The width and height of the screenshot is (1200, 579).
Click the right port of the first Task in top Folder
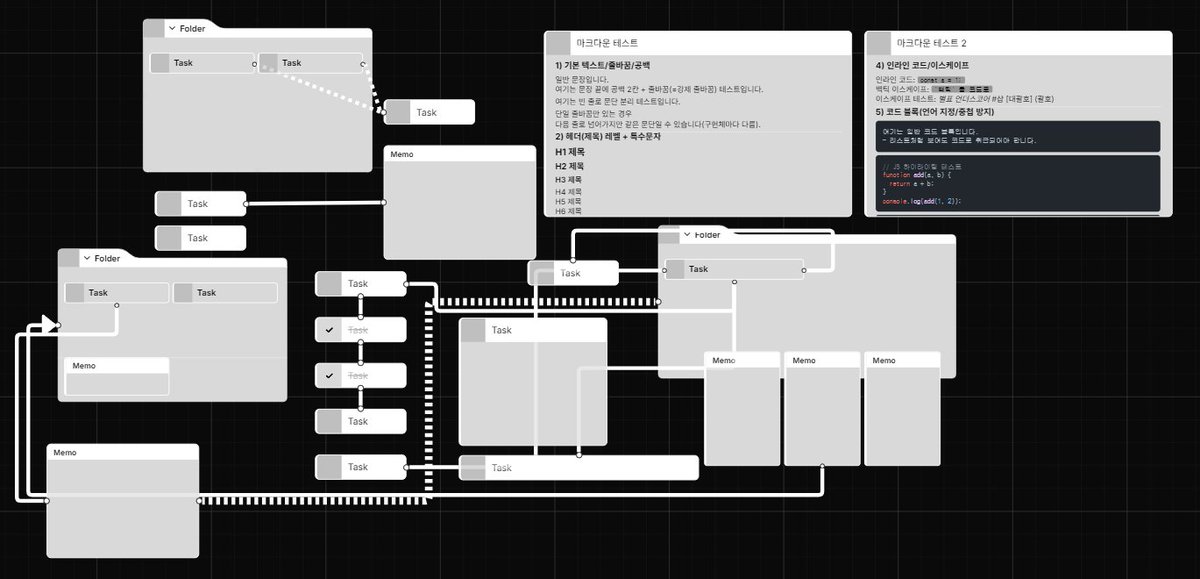(255, 64)
